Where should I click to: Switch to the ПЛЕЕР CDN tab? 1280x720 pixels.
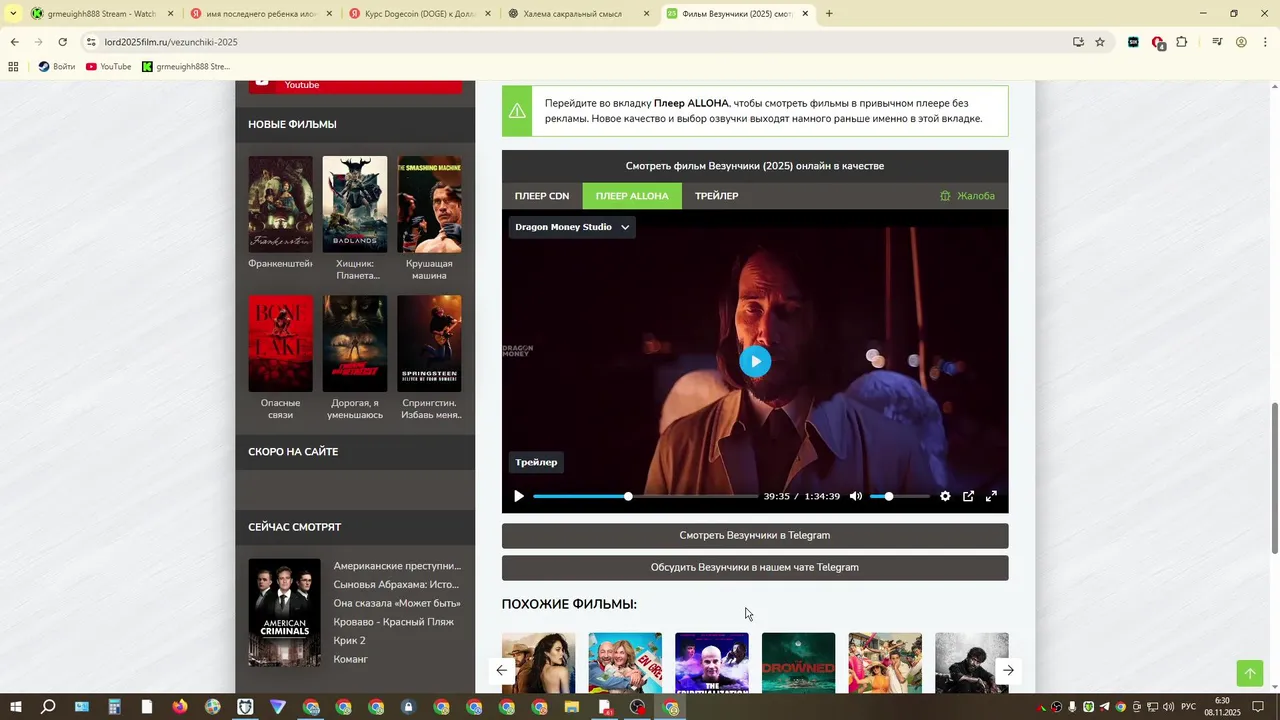542,196
